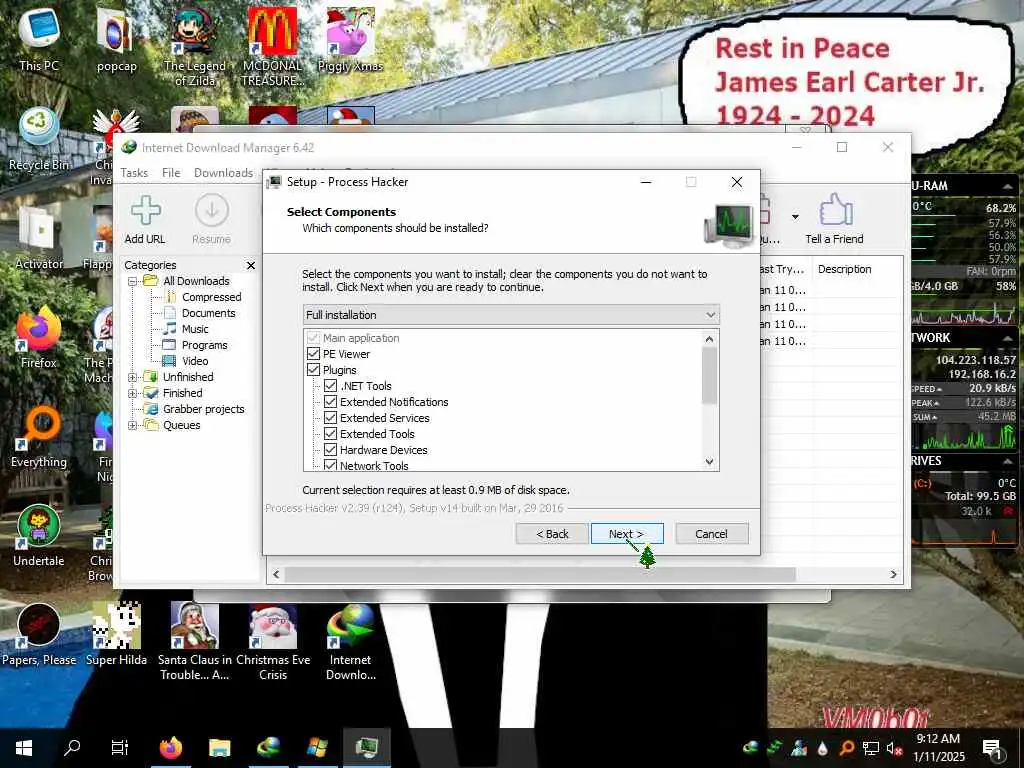Click the Description column header
Screen dimensions: 1024x768
pyautogui.click(x=845, y=269)
